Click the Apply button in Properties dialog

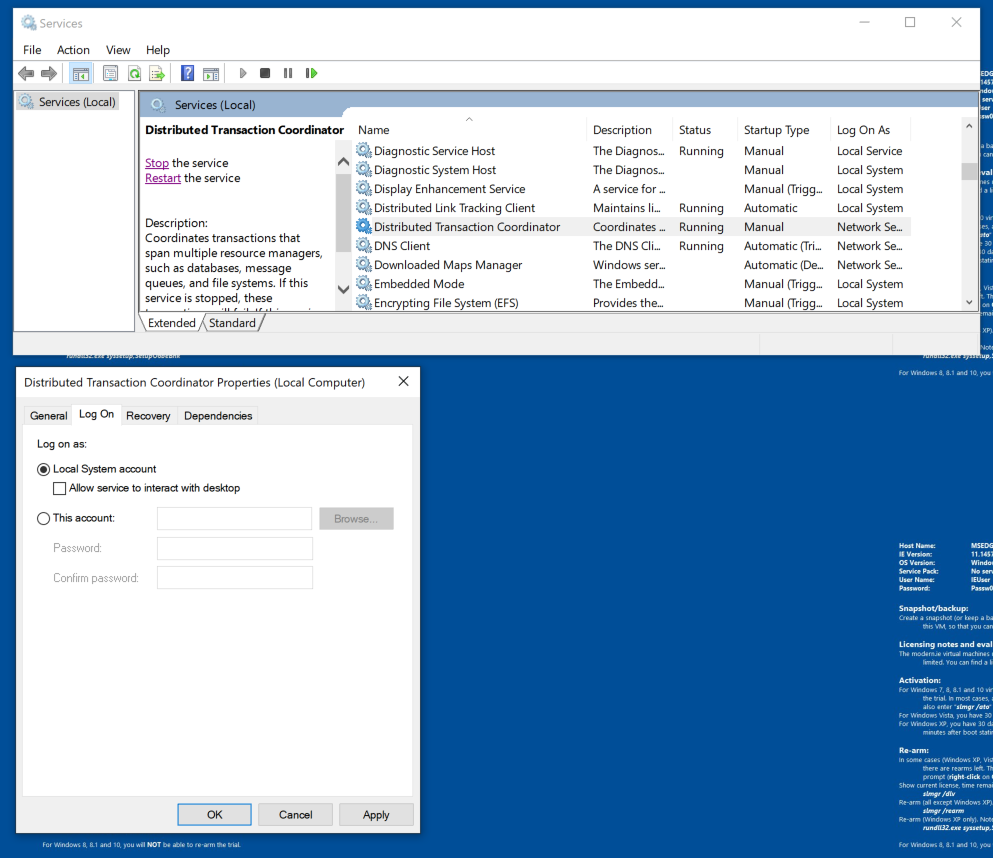pyautogui.click(x=376, y=814)
